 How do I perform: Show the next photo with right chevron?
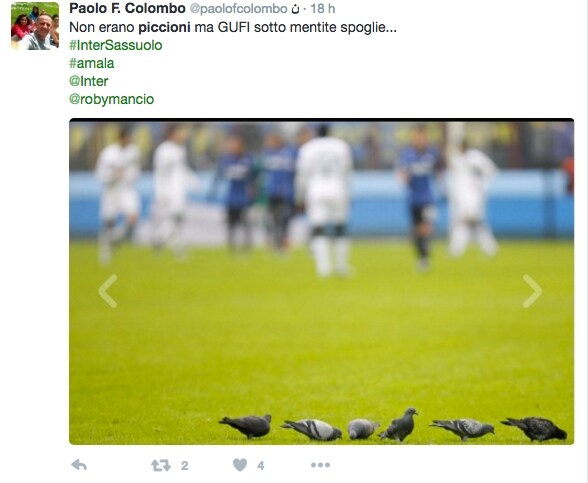pyautogui.click(x=532, y=291)
